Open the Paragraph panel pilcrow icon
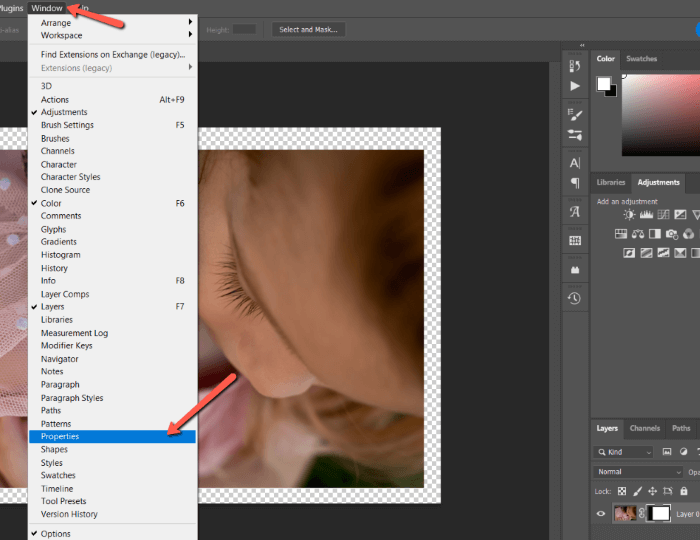 [x=575, y=183]
